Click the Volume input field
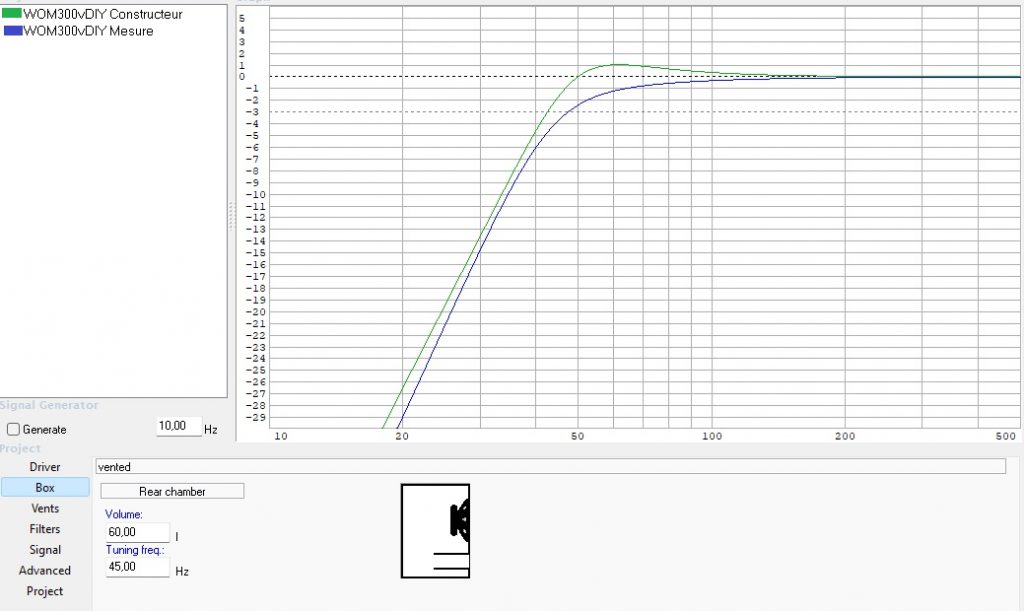This screenshot has height=611, width=1024. (138, 532)
